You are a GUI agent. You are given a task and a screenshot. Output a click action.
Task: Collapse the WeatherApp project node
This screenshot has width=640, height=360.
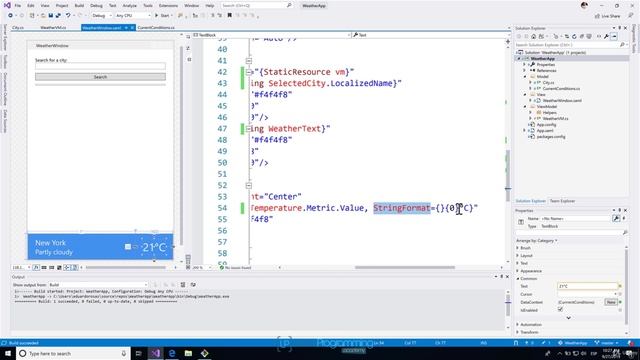[x=519, y=59]
